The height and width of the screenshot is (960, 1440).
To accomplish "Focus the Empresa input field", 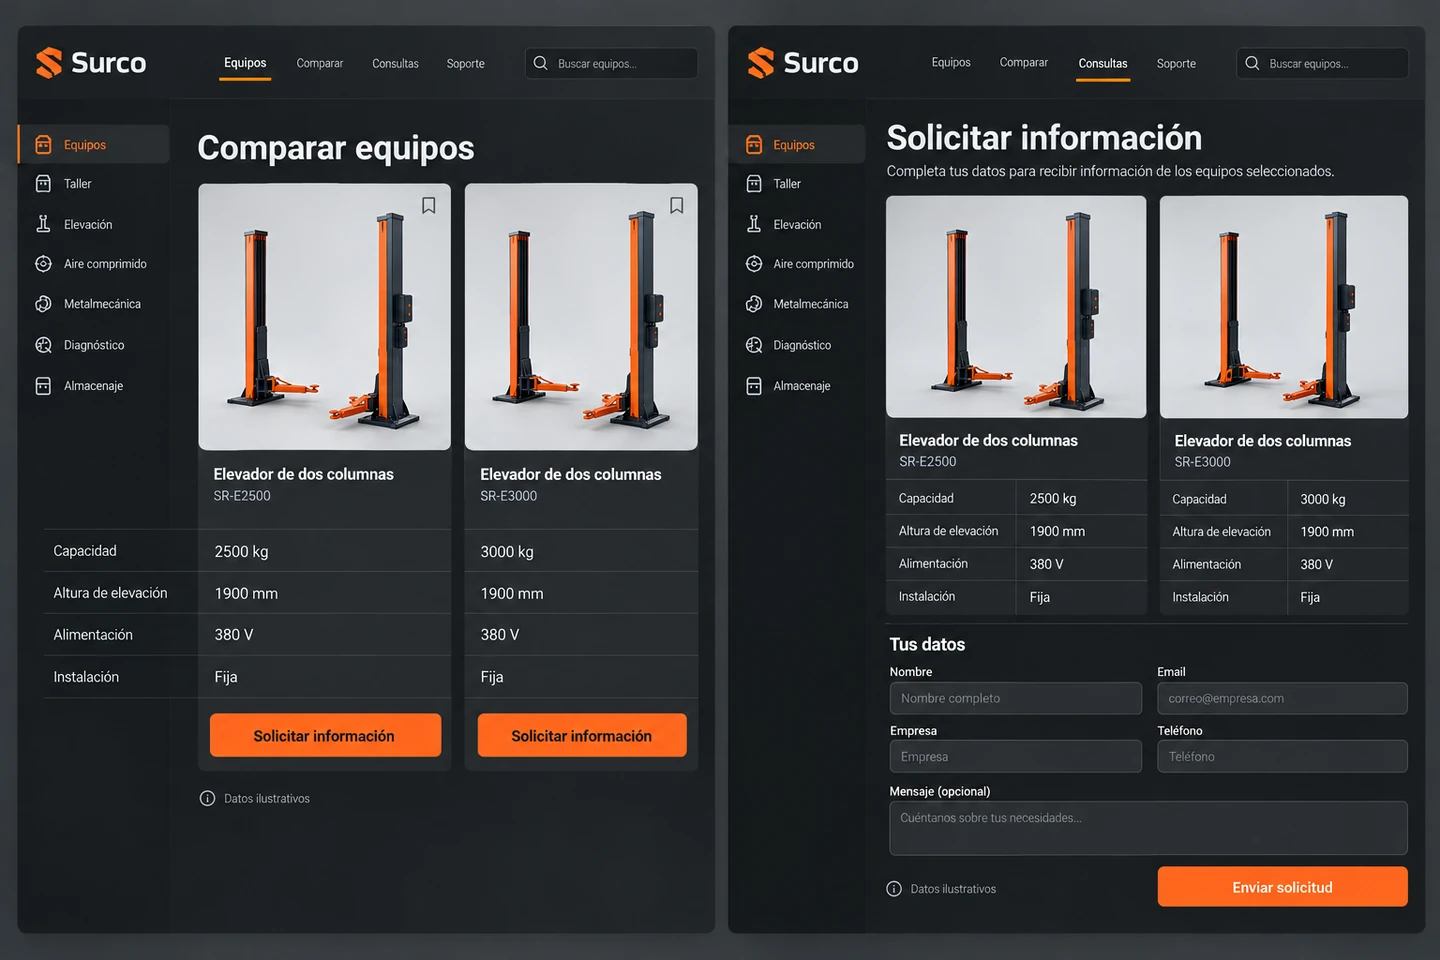I will click(x=1016, y=756).
